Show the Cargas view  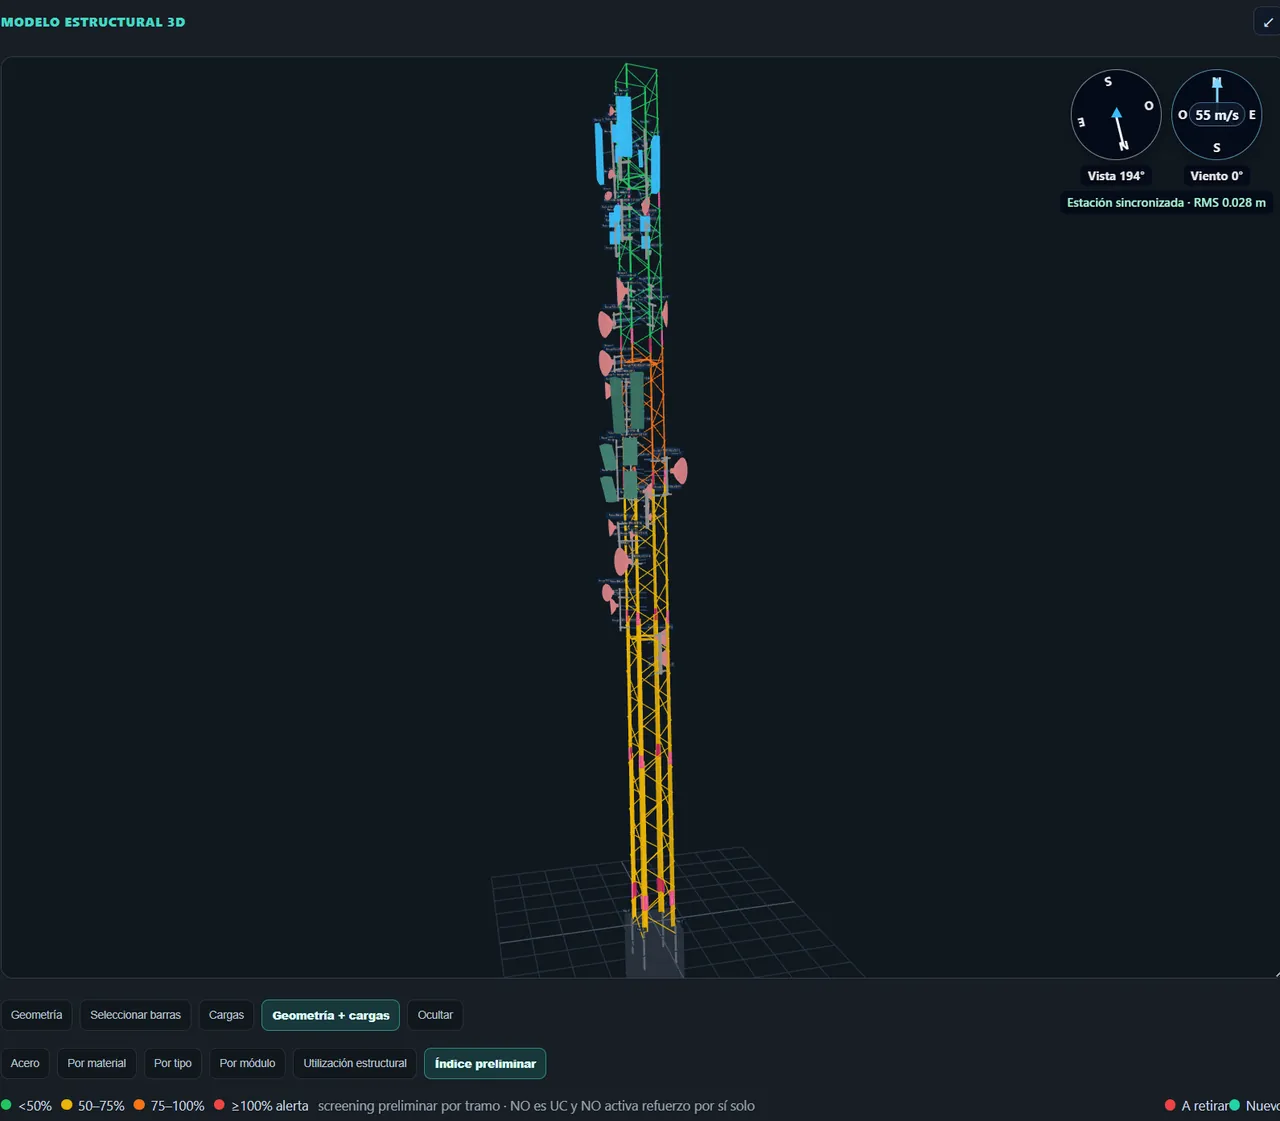[226, 1015]
